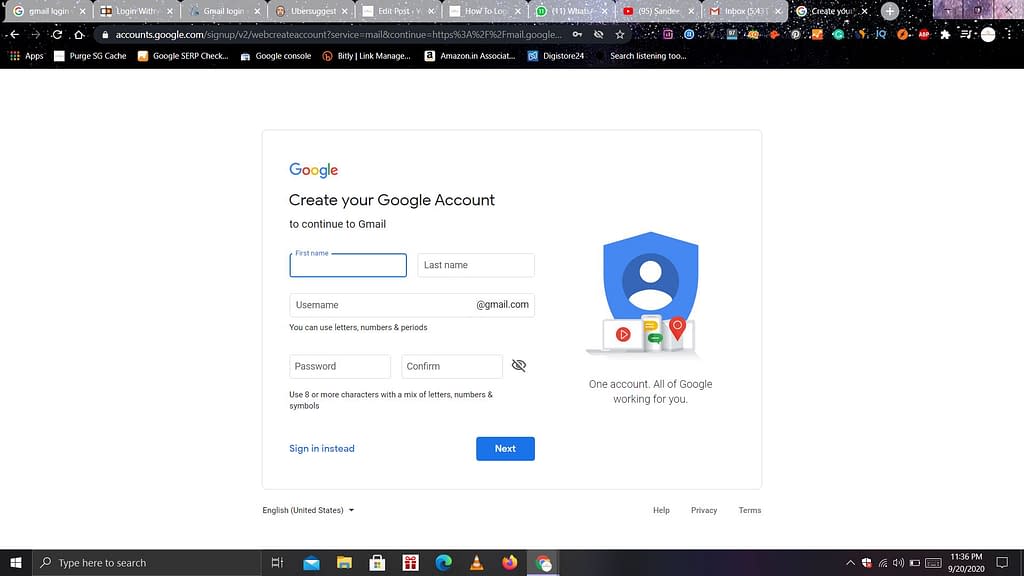1024x576 pixels.
Task: Show hidden system tray icons chevron
Action: [850, 562]
